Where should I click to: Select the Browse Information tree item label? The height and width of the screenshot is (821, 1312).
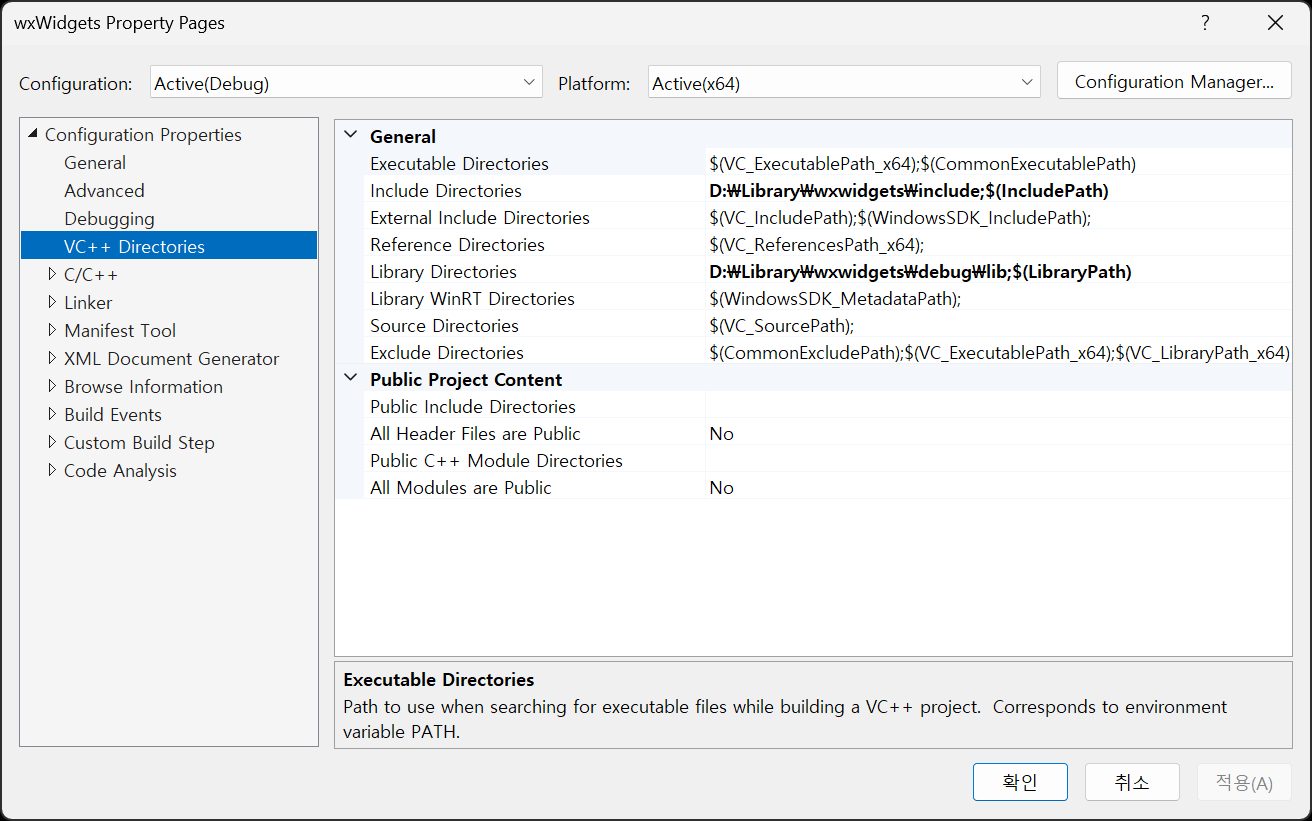point(143,386)
